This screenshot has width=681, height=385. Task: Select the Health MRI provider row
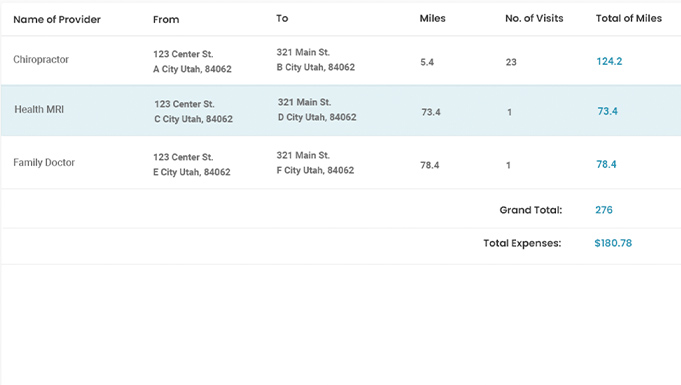340,110
